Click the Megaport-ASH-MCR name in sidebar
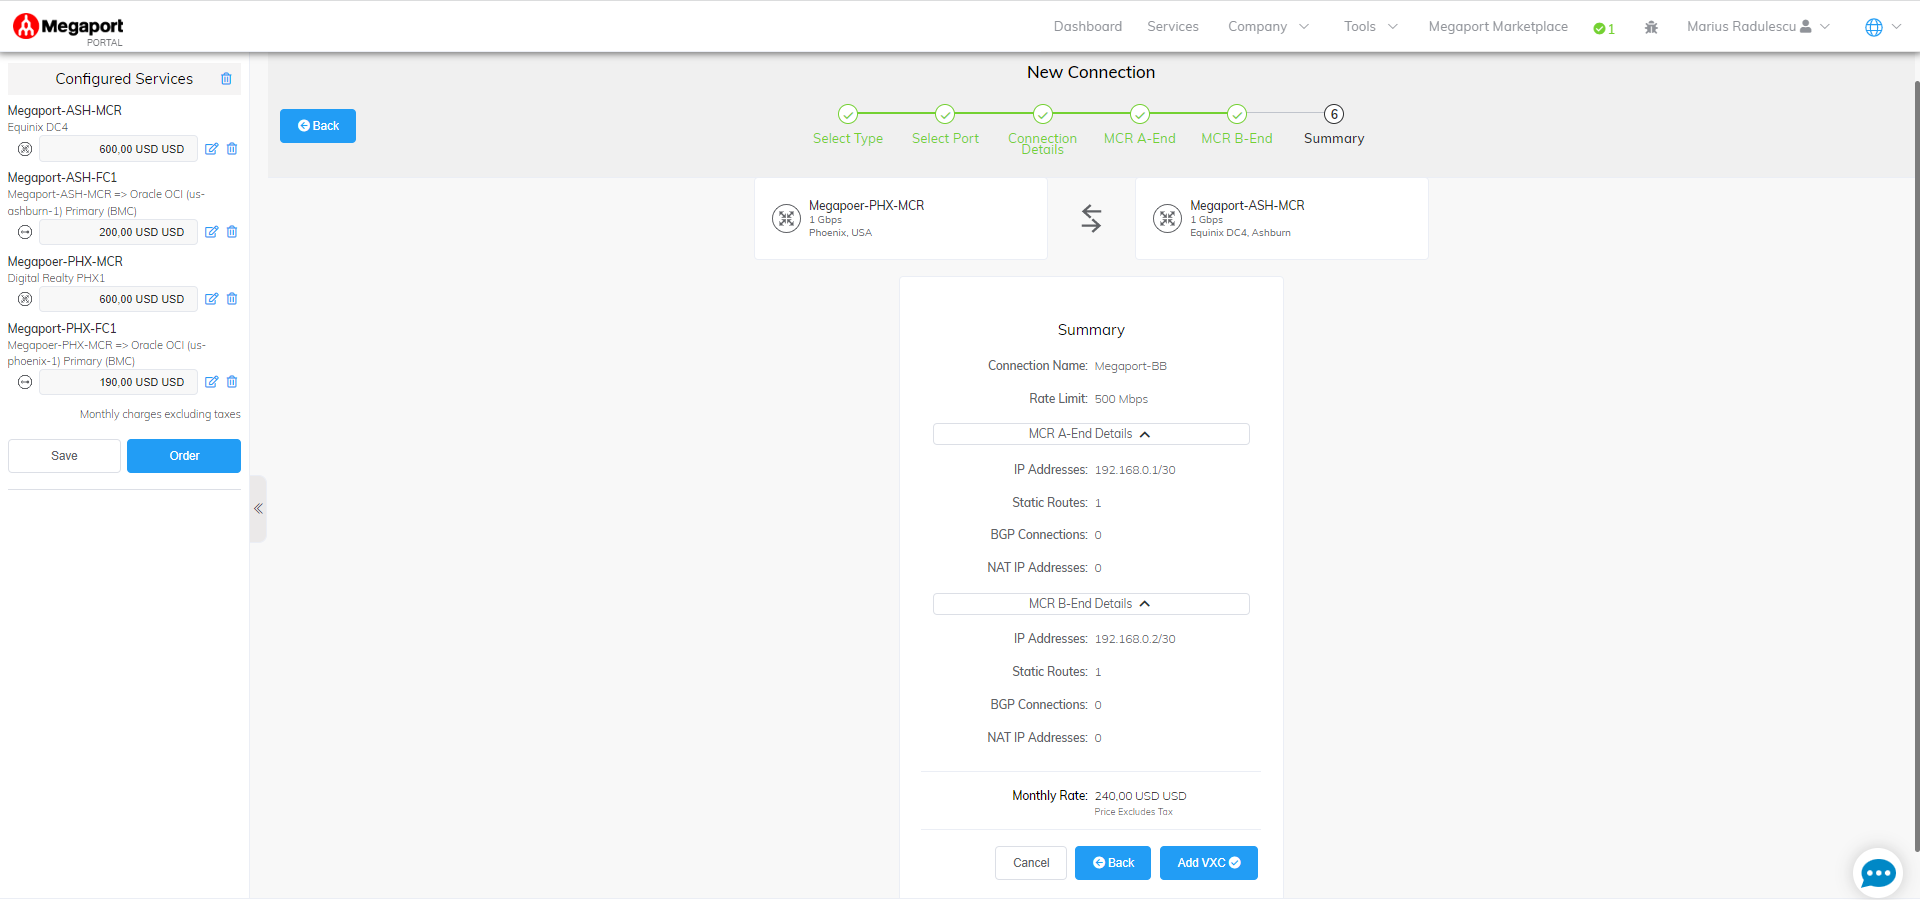Image resolution: width=1920 pixels, height=900 pixels. click(x=65, y=111)
